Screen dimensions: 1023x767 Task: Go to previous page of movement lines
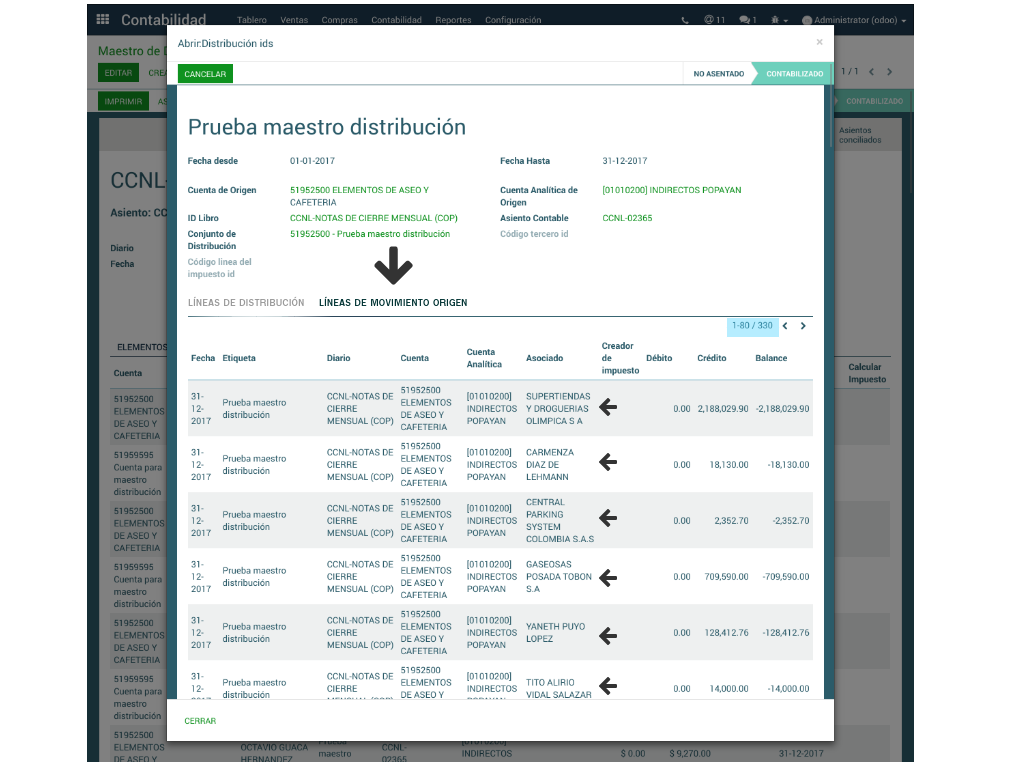785,326
